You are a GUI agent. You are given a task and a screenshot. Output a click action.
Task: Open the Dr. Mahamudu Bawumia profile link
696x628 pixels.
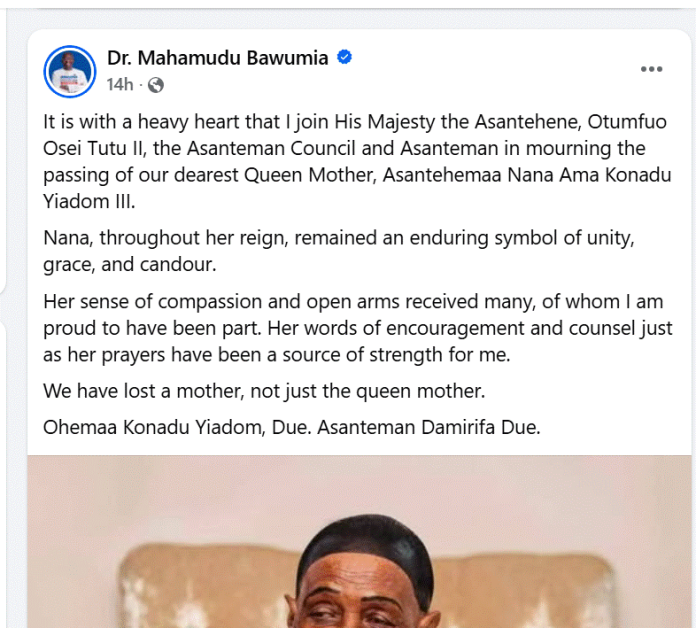pyautogui.click(x=217, y=58)
